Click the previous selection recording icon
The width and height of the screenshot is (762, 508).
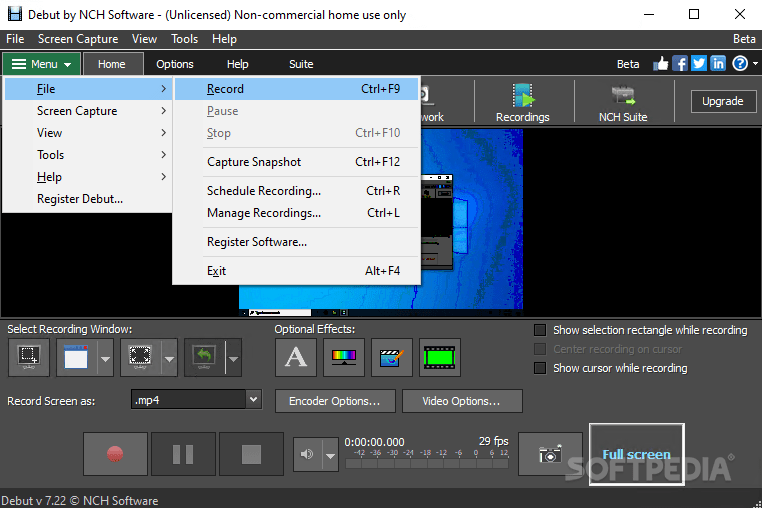(204, 358)
